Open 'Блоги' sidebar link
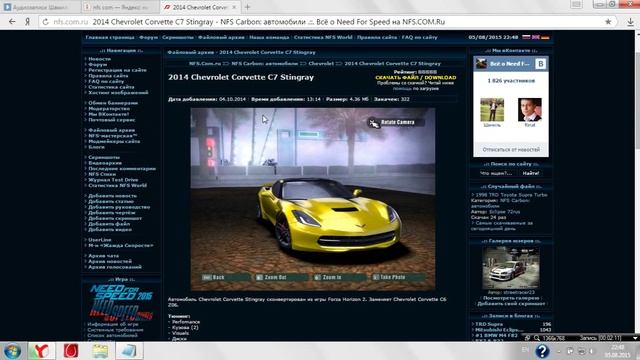 [x=96, y=147]
